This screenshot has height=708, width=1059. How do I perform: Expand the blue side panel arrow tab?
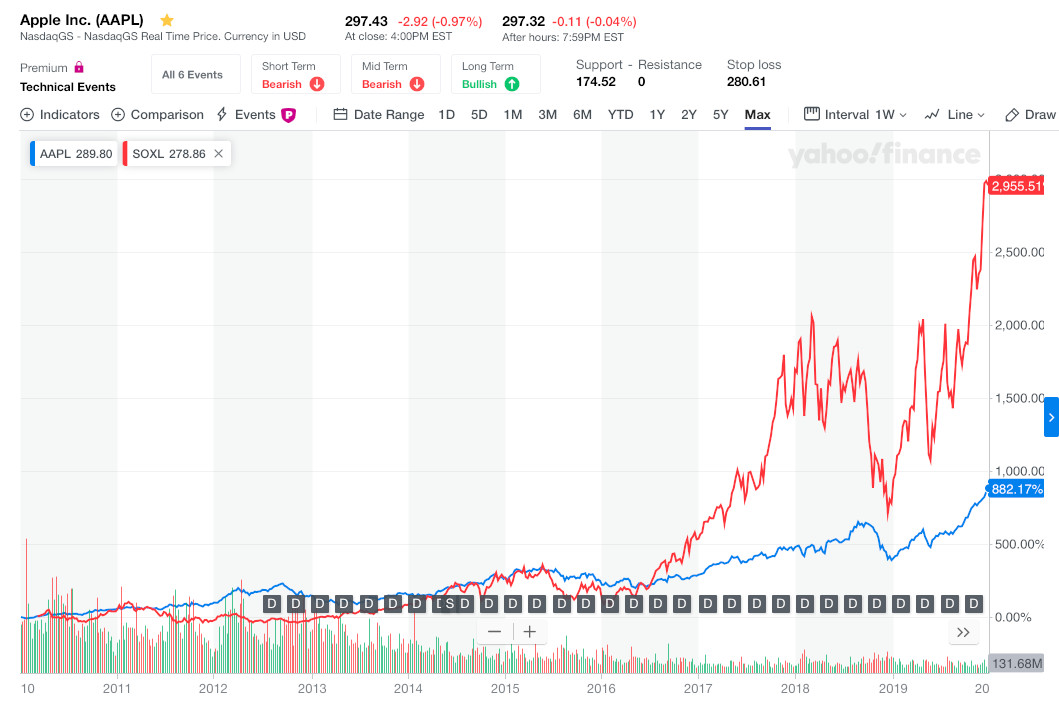click(1052, 418)
